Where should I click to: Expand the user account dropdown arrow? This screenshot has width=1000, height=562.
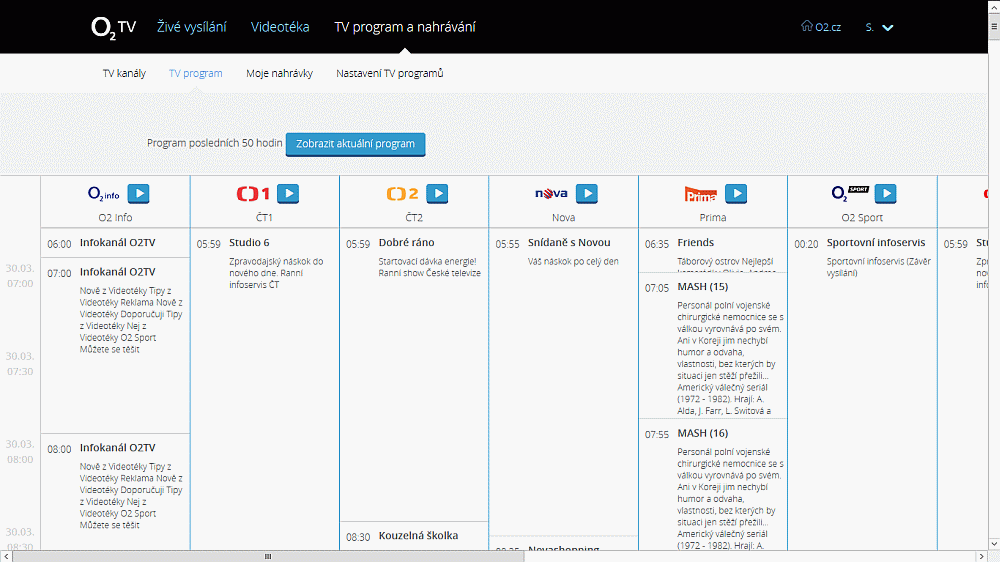click(888, 27)
